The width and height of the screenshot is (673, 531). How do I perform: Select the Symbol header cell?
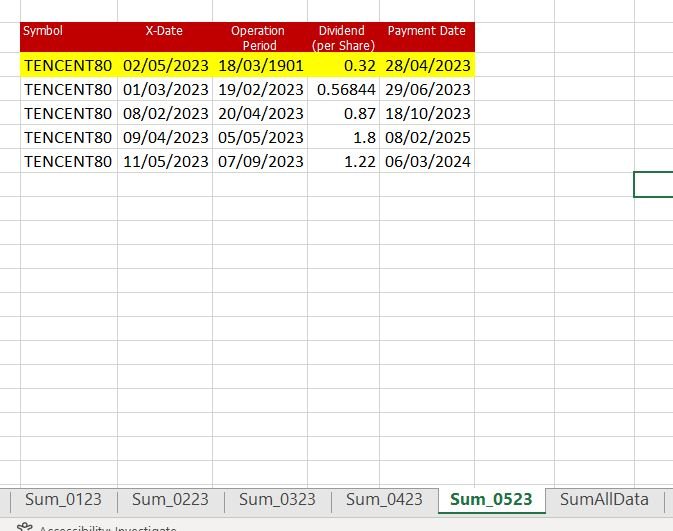(x=68, y=37)
